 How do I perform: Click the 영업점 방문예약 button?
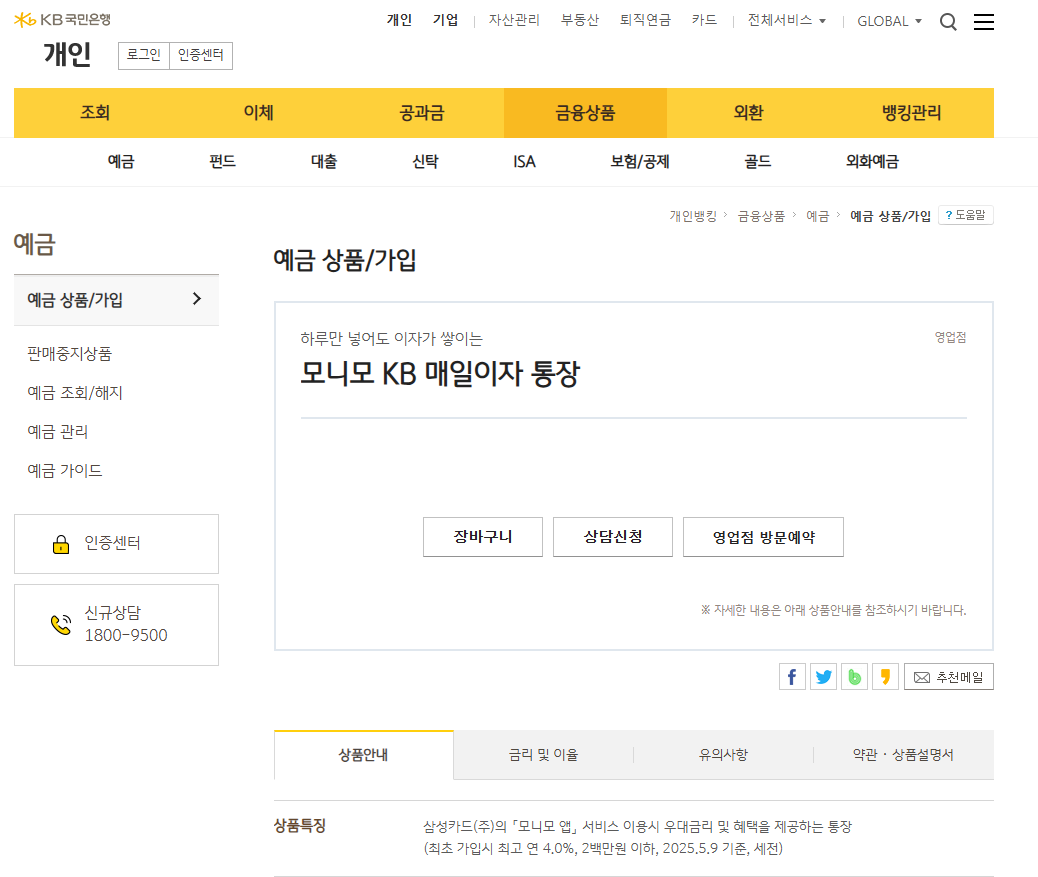(x=763, y=537)
